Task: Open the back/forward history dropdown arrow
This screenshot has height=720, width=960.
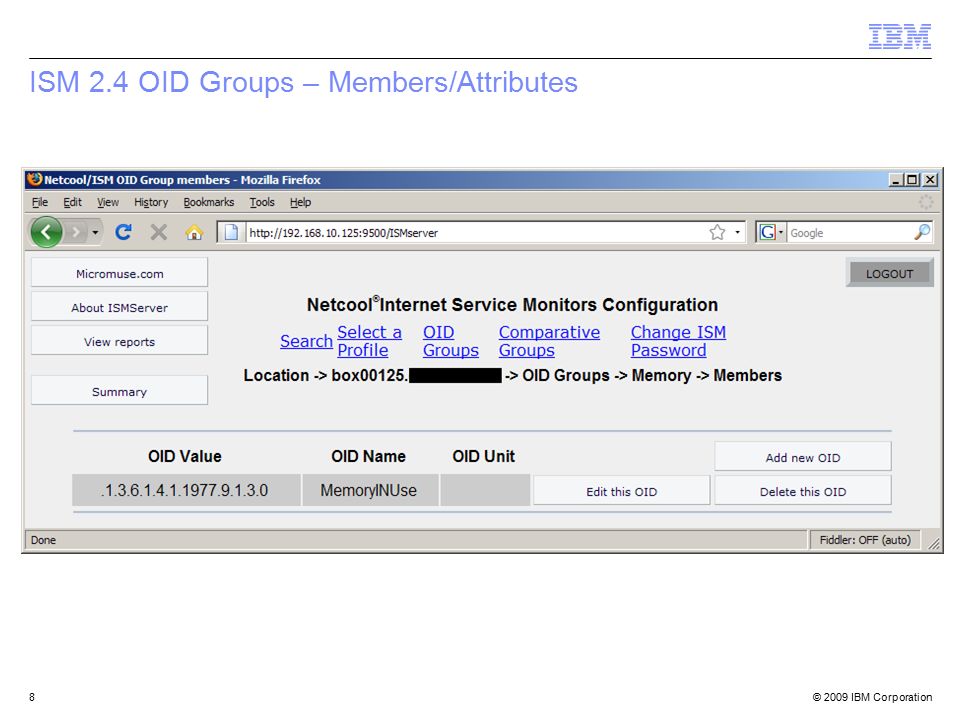Action: coord(95,232)
